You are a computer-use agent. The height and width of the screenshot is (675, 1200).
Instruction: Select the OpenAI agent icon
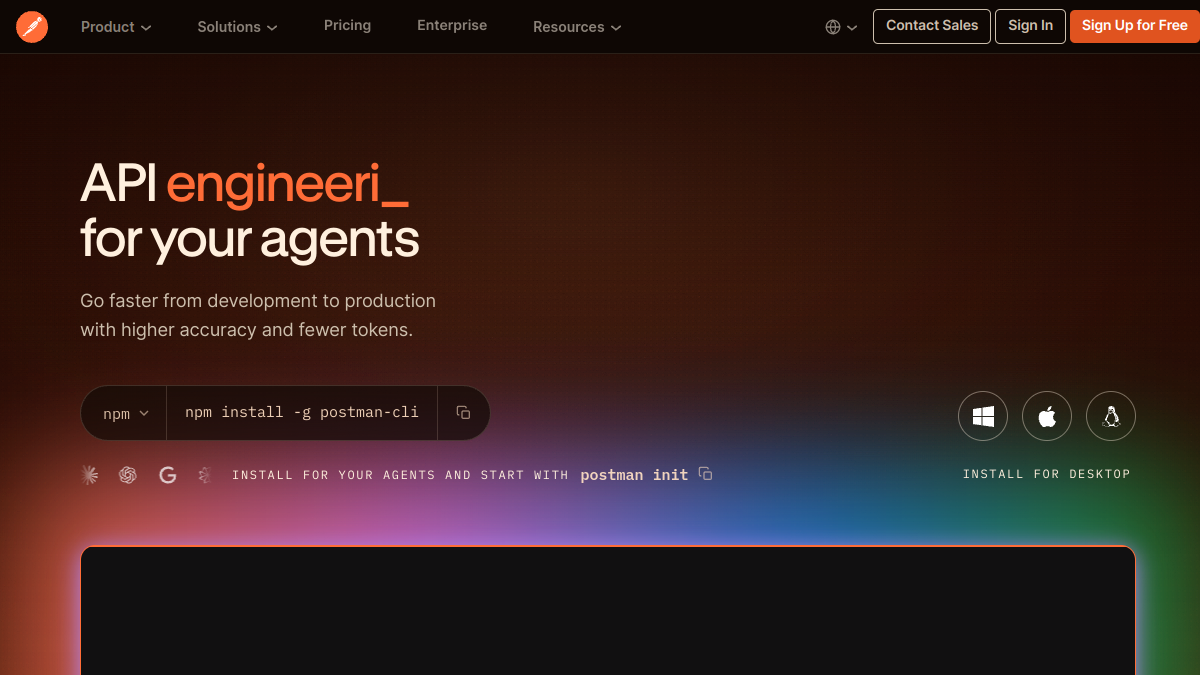128,475
